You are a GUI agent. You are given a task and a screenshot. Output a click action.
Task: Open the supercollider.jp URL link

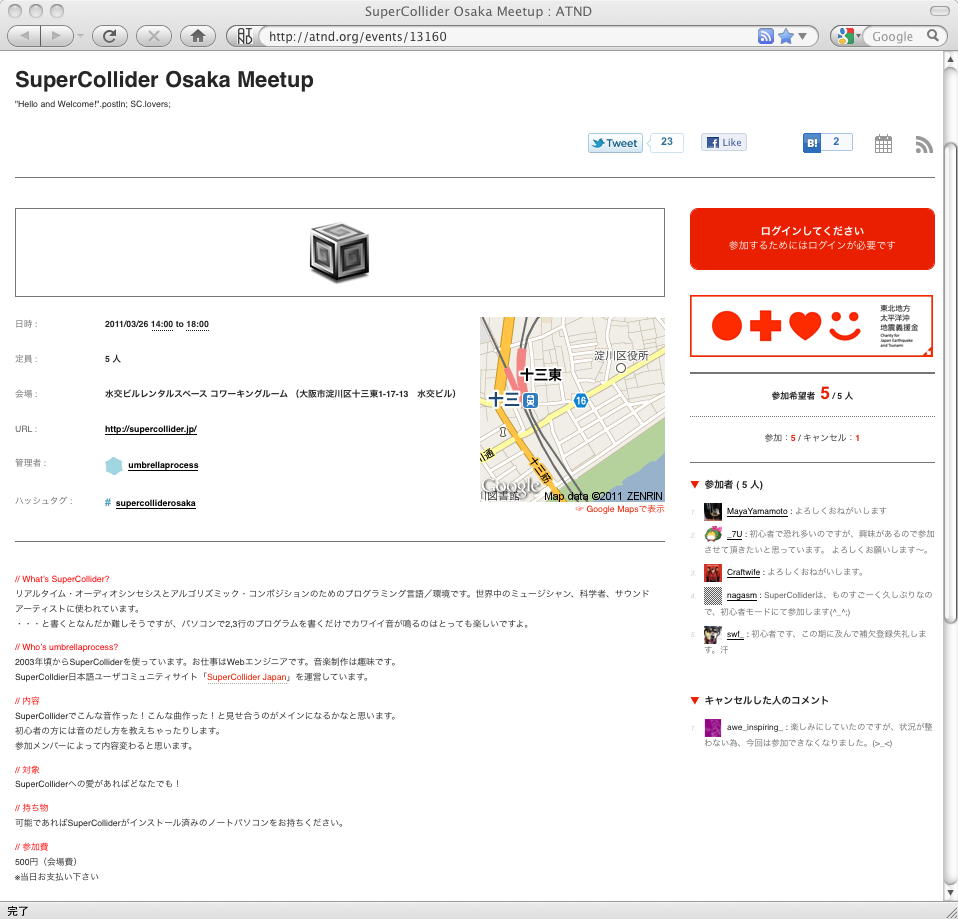tap(151, 429)
